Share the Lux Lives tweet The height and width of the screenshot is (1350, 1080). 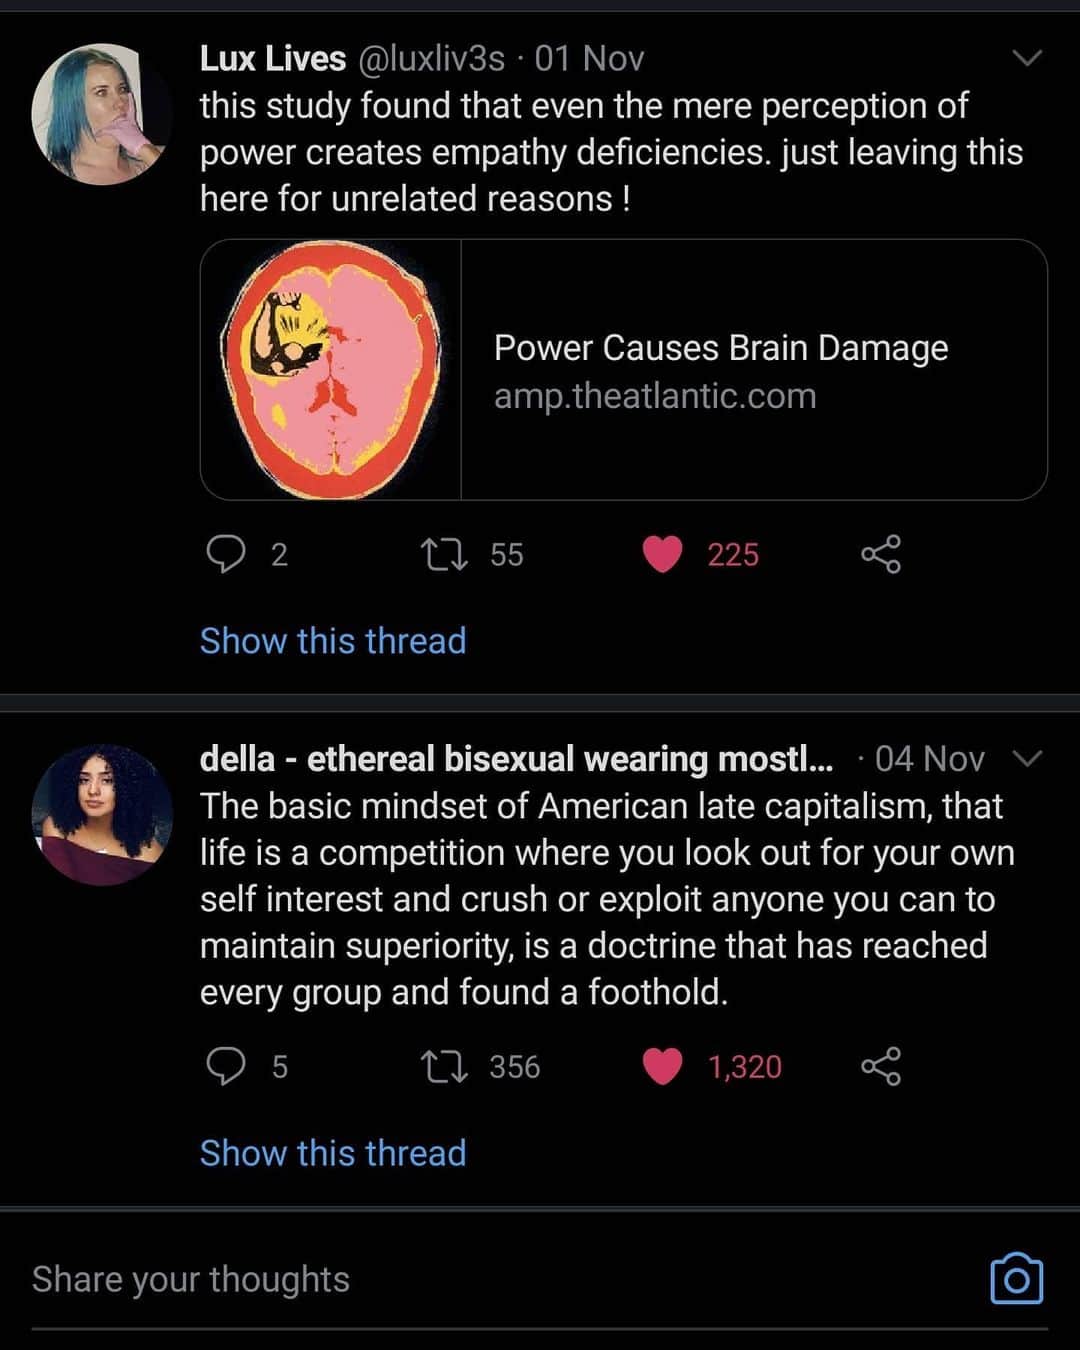coord(881,554)
